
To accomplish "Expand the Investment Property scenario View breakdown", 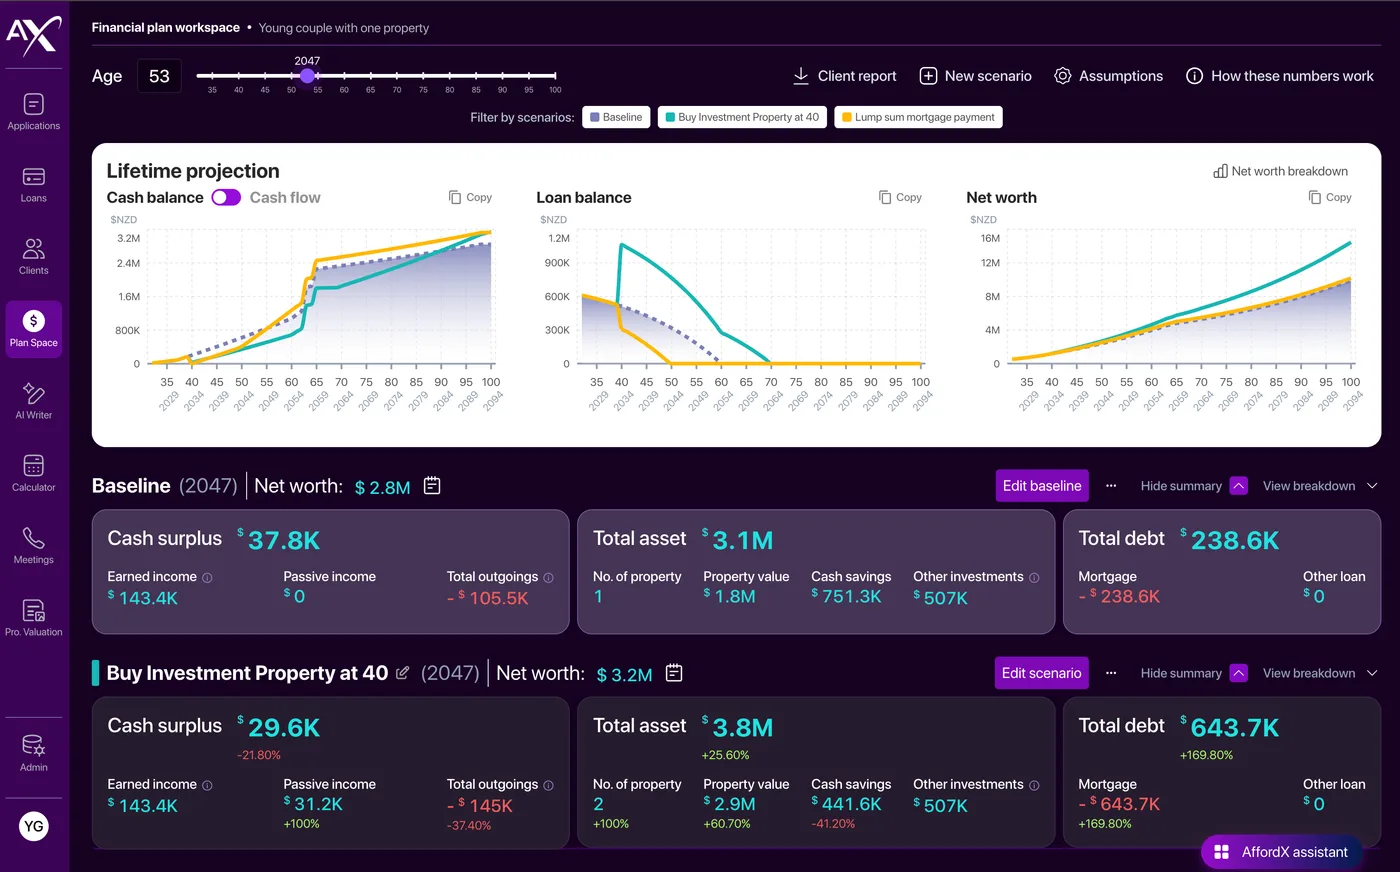I will (1320, 673).
